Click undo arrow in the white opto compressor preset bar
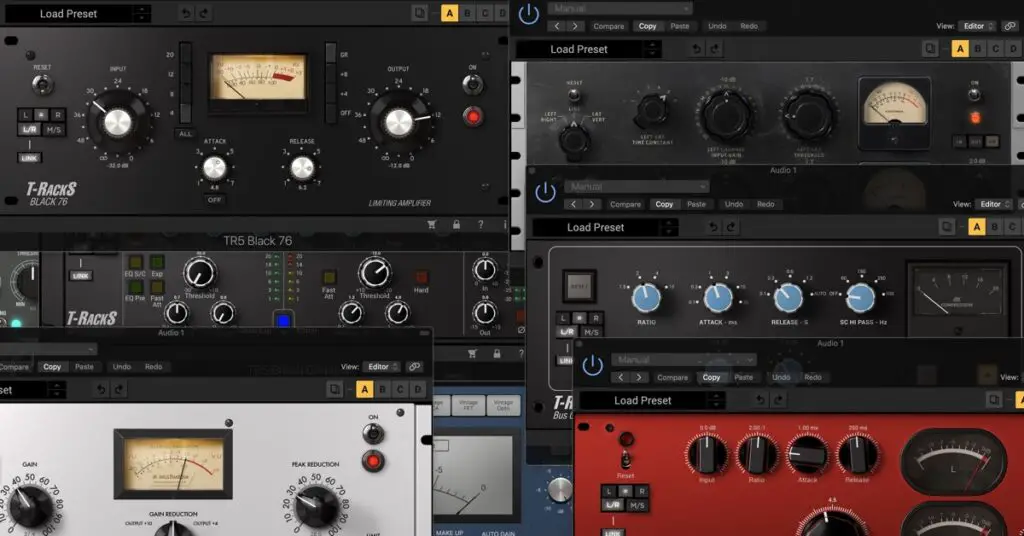Screen dimensions: 1024x536 click(101, 390)
